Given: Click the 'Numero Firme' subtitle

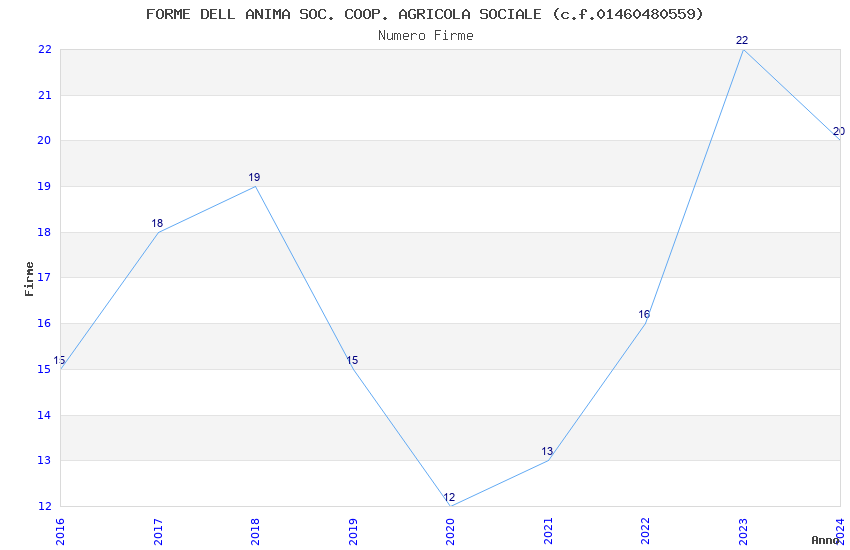Looking at the screenshot, I should click(x=426, y=36).
